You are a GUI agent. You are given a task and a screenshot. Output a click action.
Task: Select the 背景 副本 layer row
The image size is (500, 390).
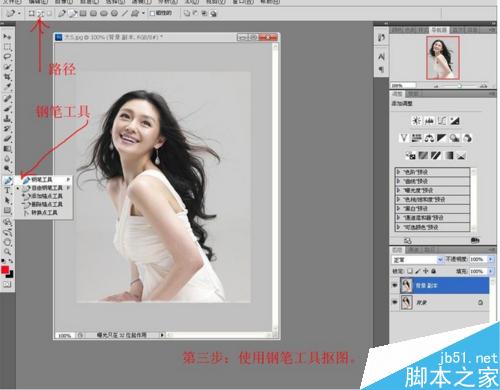440,285
